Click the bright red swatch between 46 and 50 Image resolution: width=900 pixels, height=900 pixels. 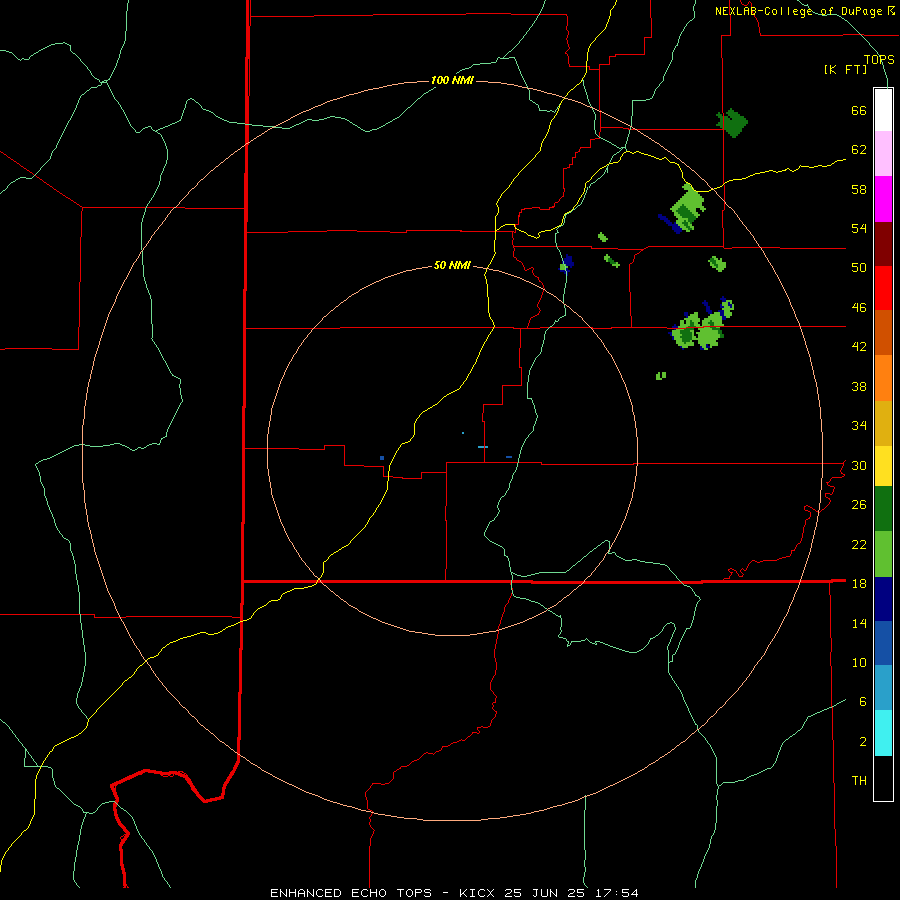click(x=883, y=288)
